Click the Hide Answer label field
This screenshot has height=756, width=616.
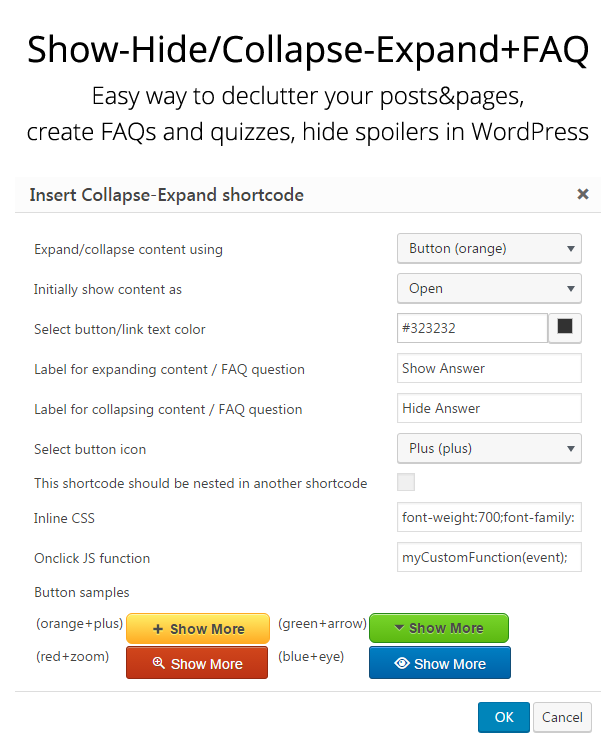click(489, 408)
